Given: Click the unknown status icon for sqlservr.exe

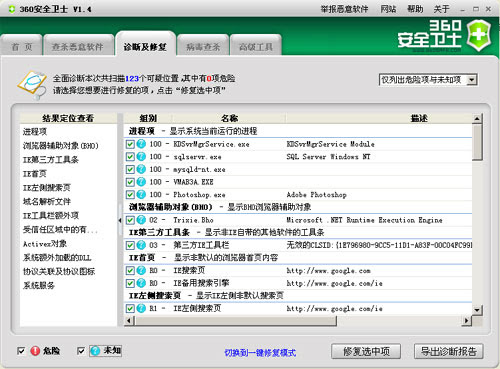Looking at the screenshot, I should [141, 156].
